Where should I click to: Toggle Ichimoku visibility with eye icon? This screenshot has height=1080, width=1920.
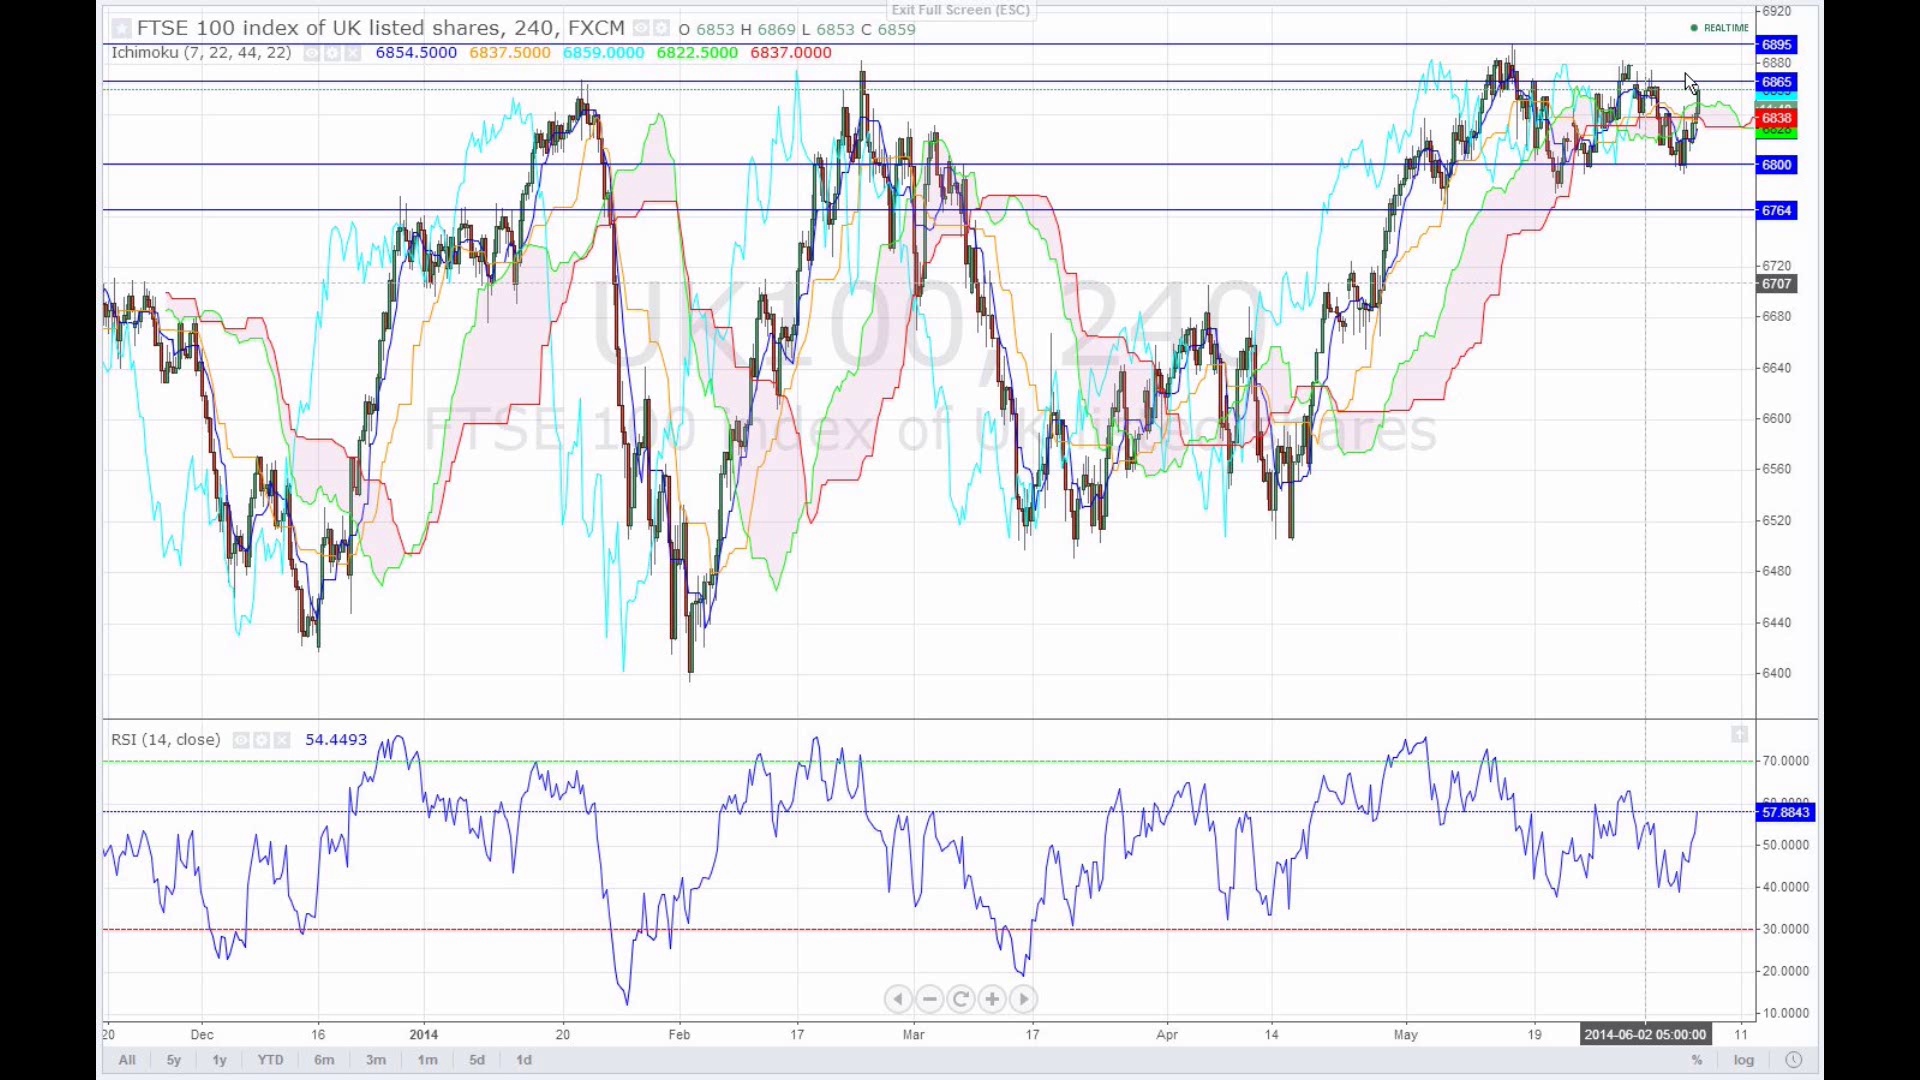point(312,53)
